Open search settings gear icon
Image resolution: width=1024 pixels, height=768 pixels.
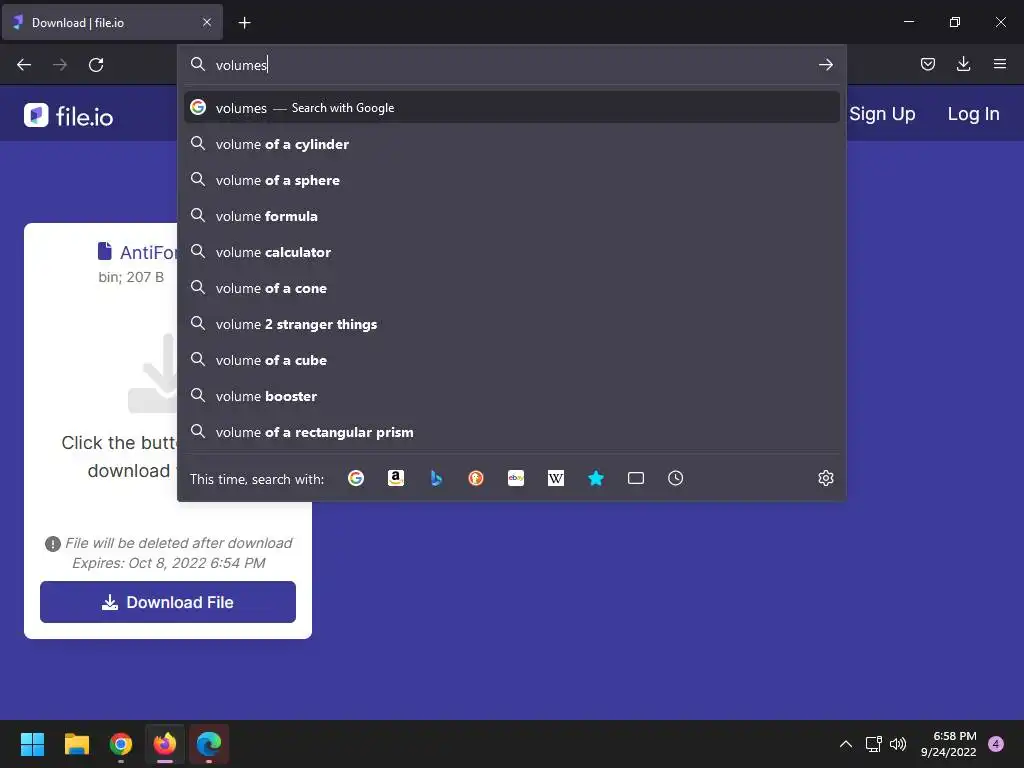point(825,478)
